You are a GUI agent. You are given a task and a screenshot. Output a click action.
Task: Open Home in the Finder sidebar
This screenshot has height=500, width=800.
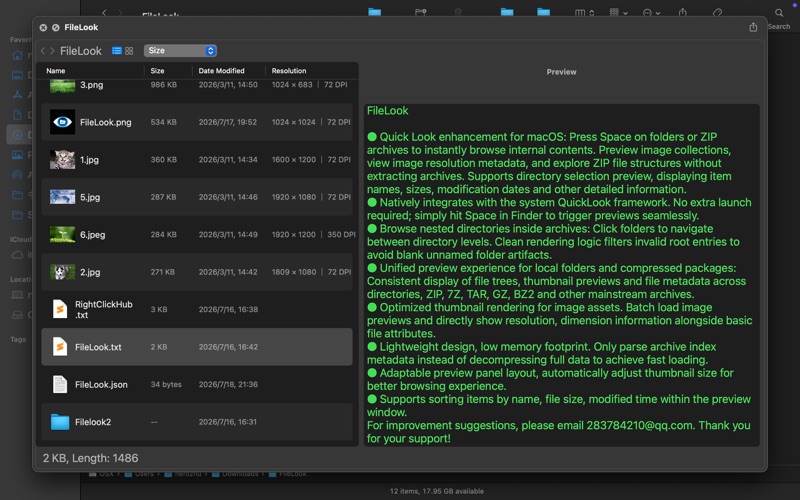click(17, 55)
